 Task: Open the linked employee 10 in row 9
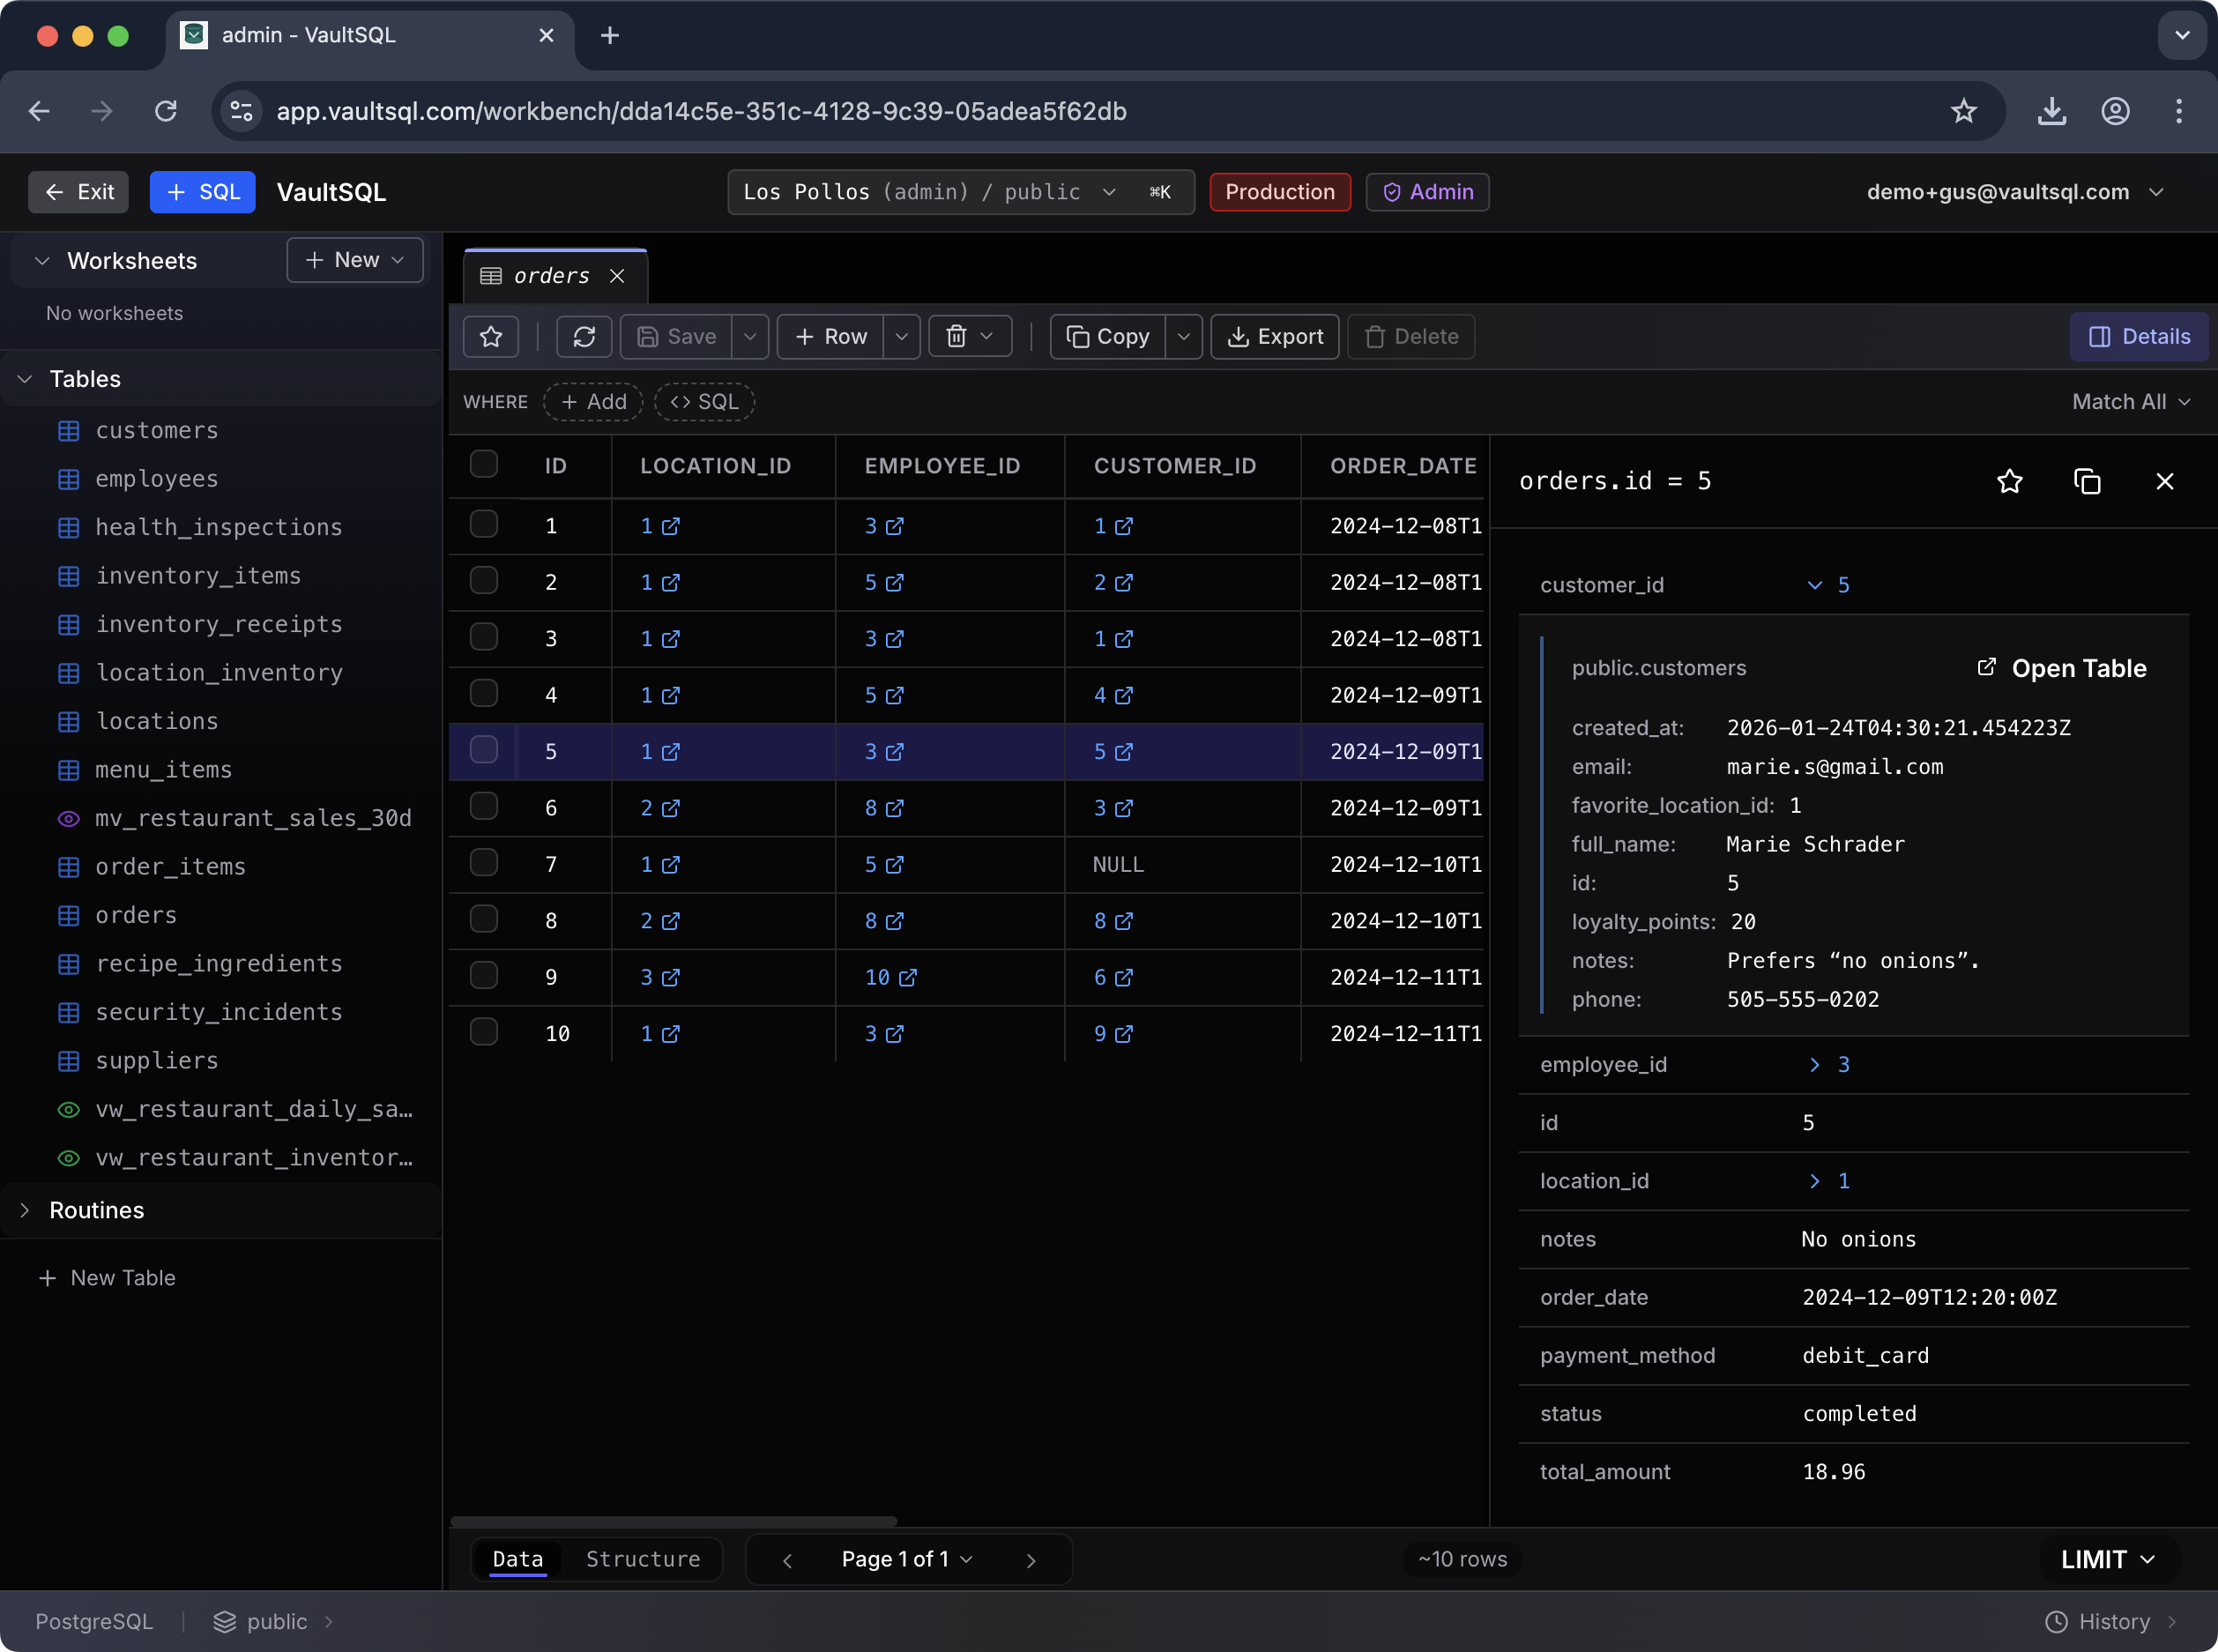point(907,978)
